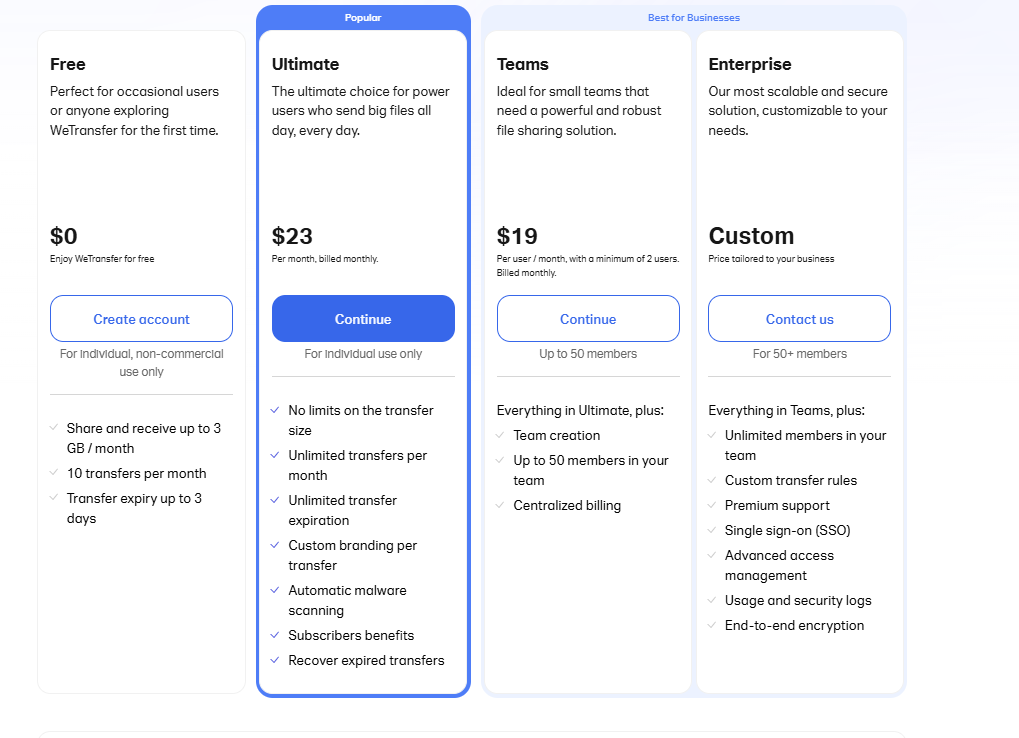Viewport: 1019px width, 738px height.
Task: Click 'Subscribers benefits' feature text
Action: [351, 635]
